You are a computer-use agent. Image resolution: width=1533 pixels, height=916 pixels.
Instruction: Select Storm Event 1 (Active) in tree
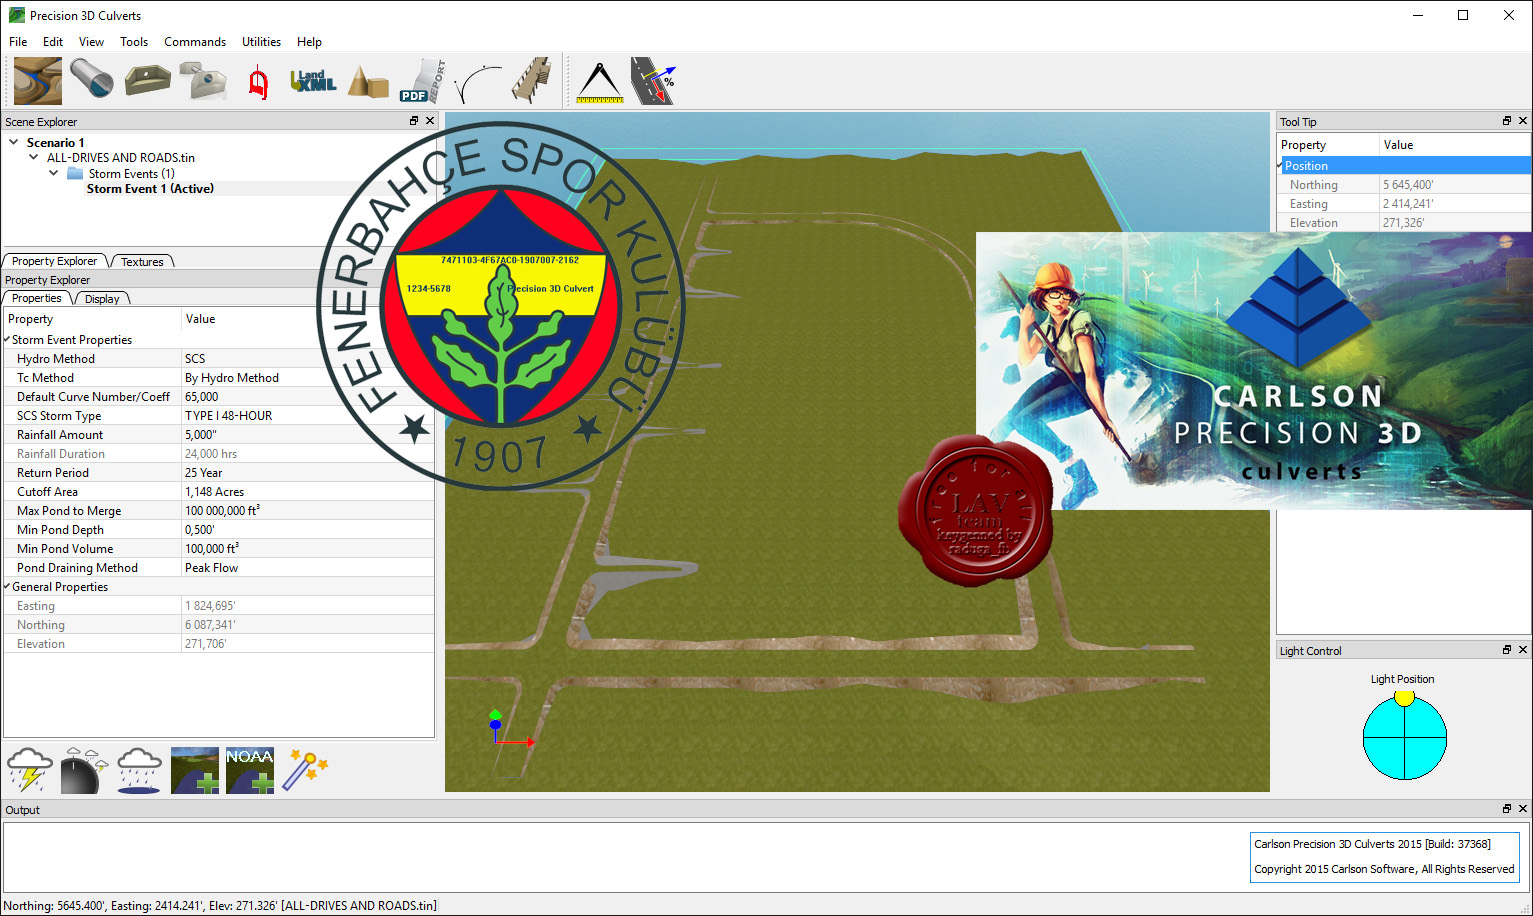[x=150, y=188]
